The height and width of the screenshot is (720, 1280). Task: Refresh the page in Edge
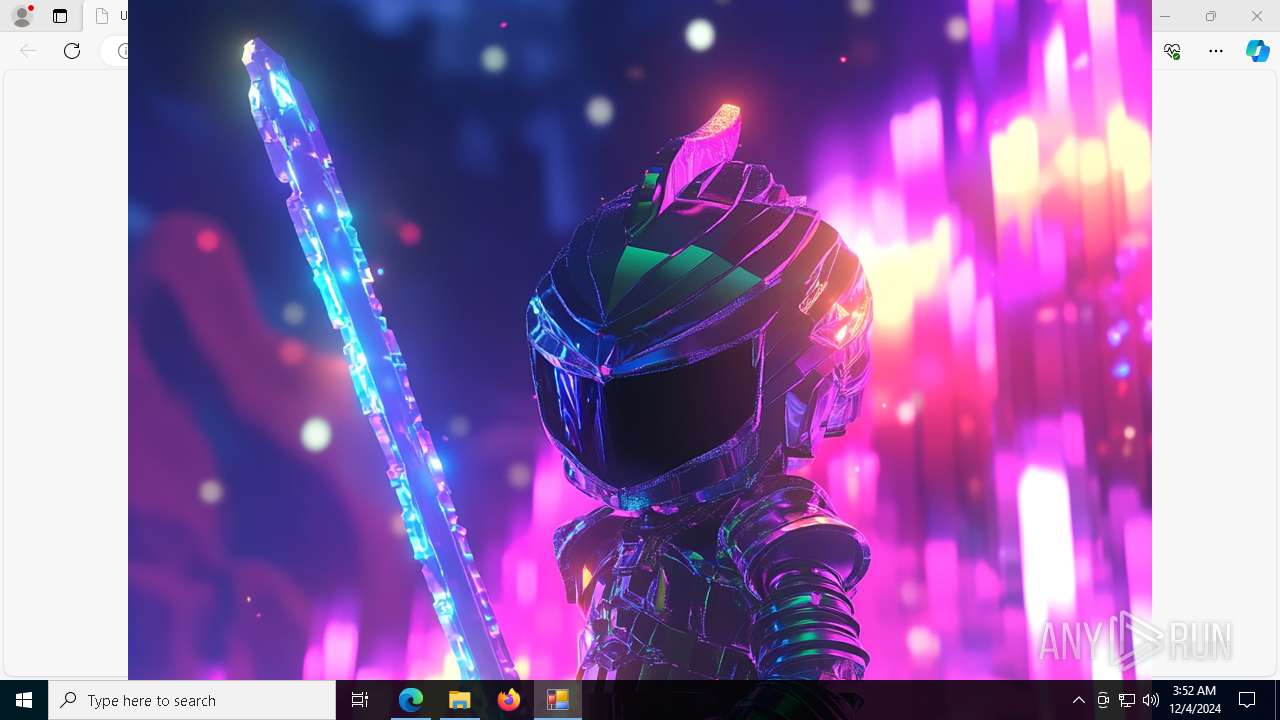[72, 50]
